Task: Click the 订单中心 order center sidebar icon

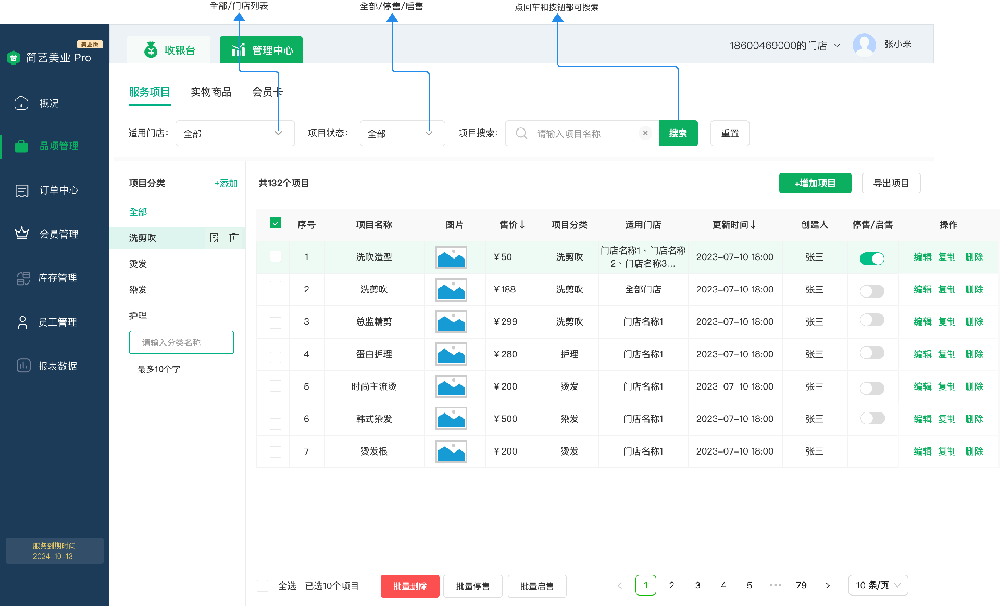Action: [22, 190]
